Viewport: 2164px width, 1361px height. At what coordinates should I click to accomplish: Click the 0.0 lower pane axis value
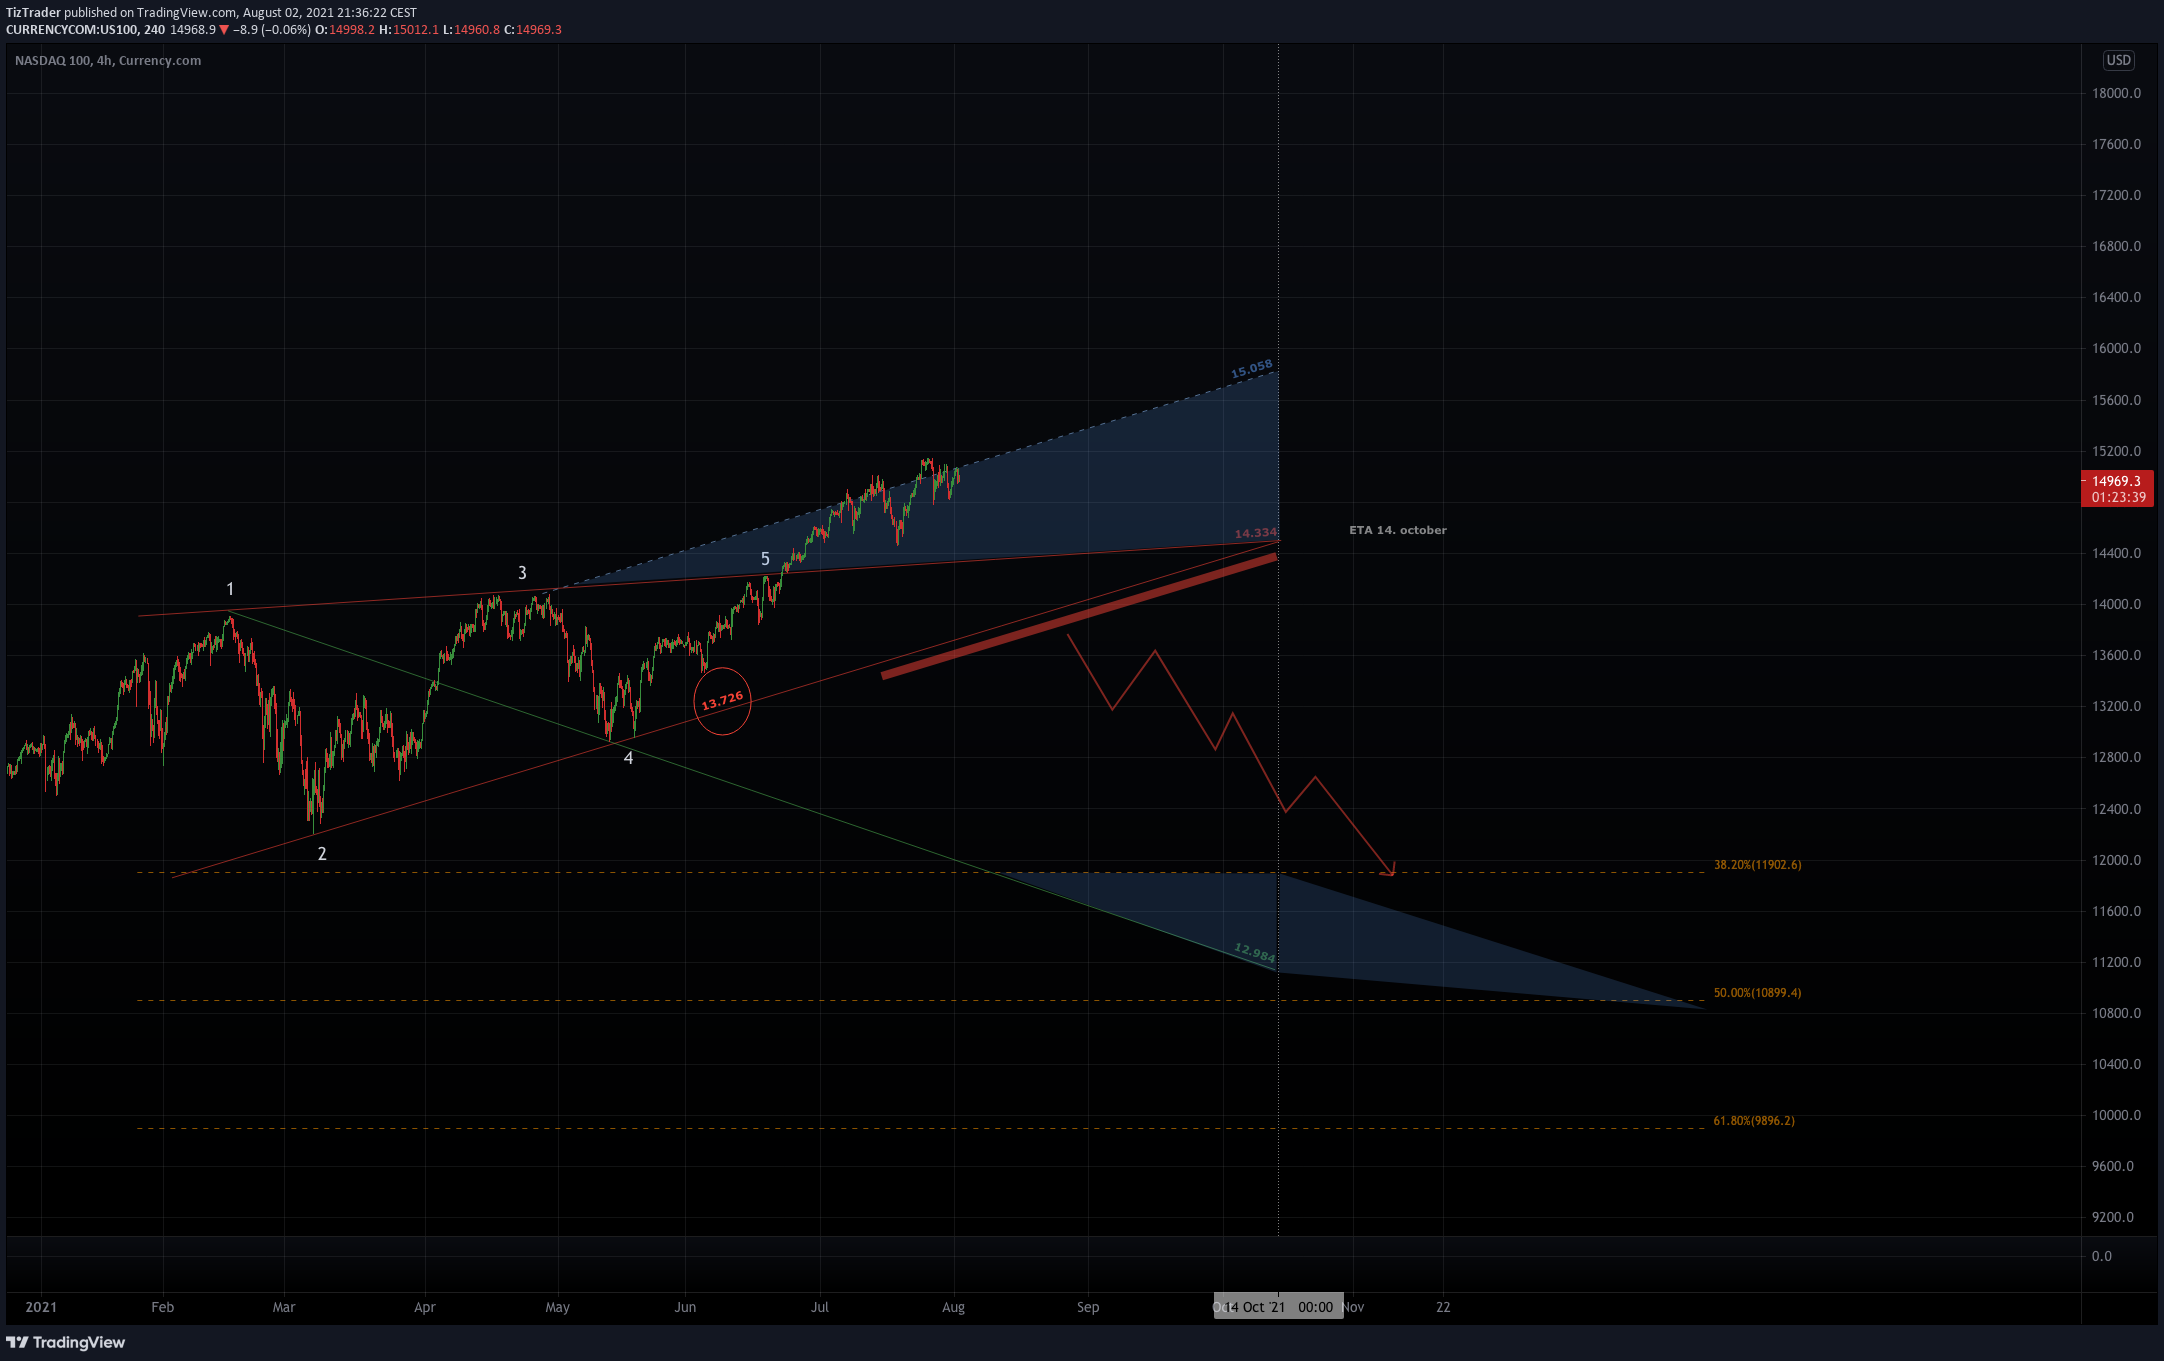2102,1256
